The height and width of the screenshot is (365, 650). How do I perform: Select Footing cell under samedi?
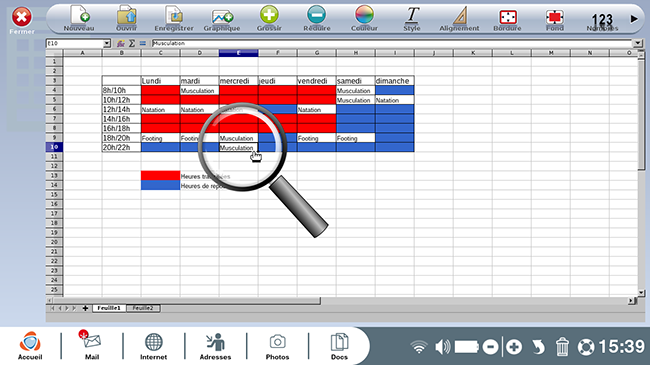(x=355, y=138)
